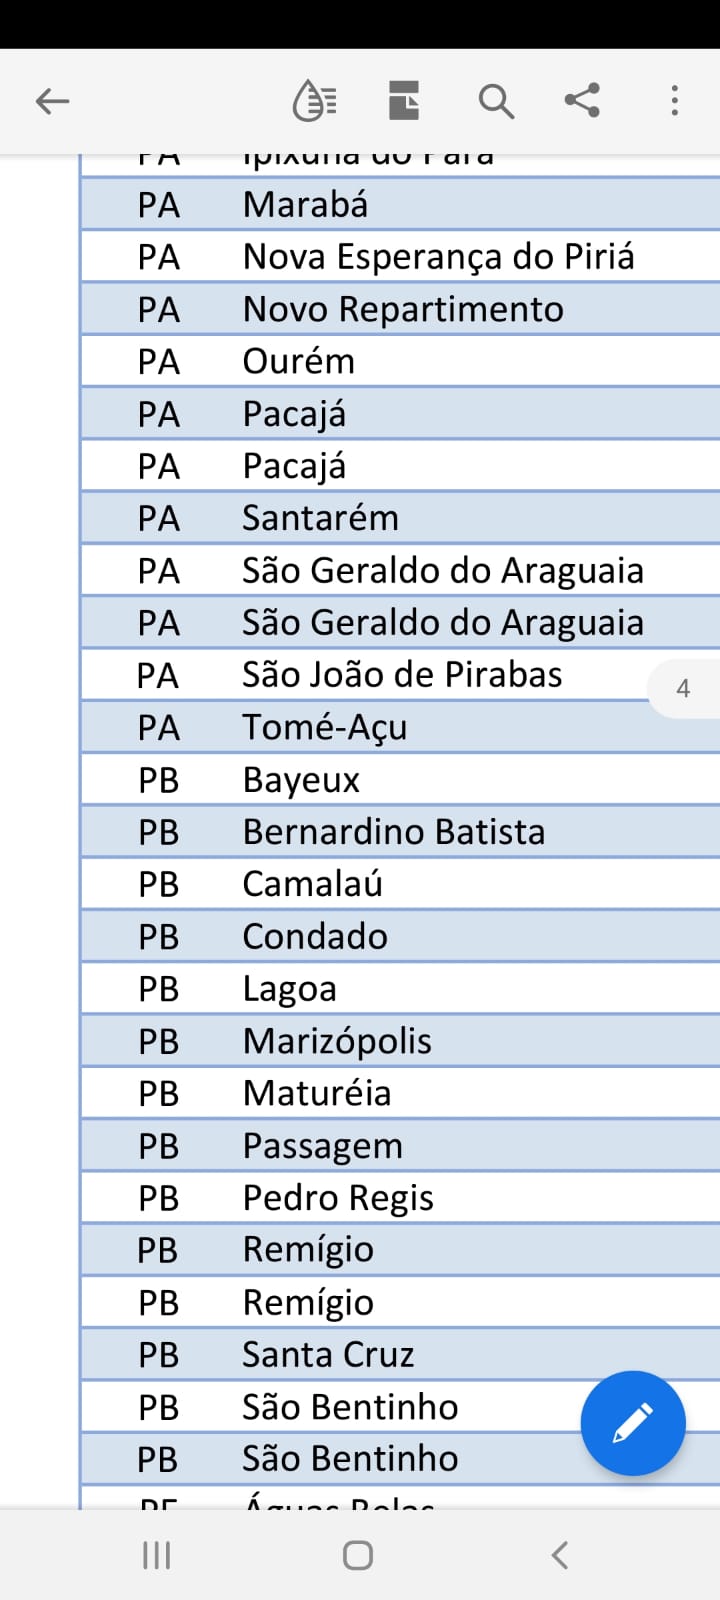Open the document search magnifier
Viewport: 720px width, 1600px height.
coord(496,101)
